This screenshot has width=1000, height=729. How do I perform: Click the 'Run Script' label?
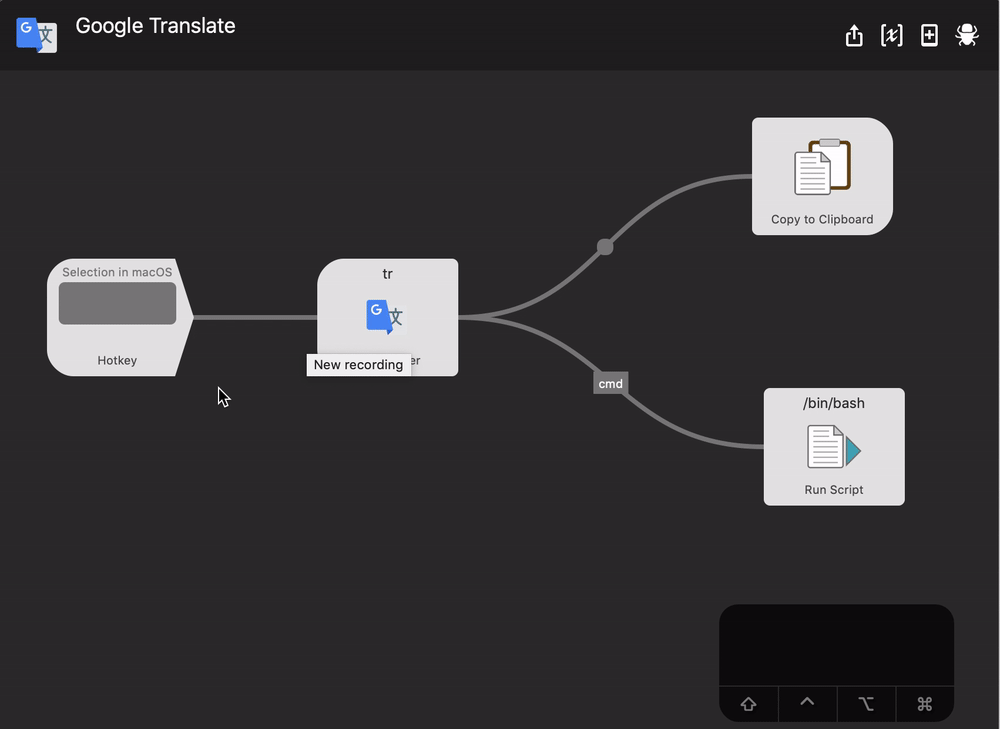click(x=834, y=490)
